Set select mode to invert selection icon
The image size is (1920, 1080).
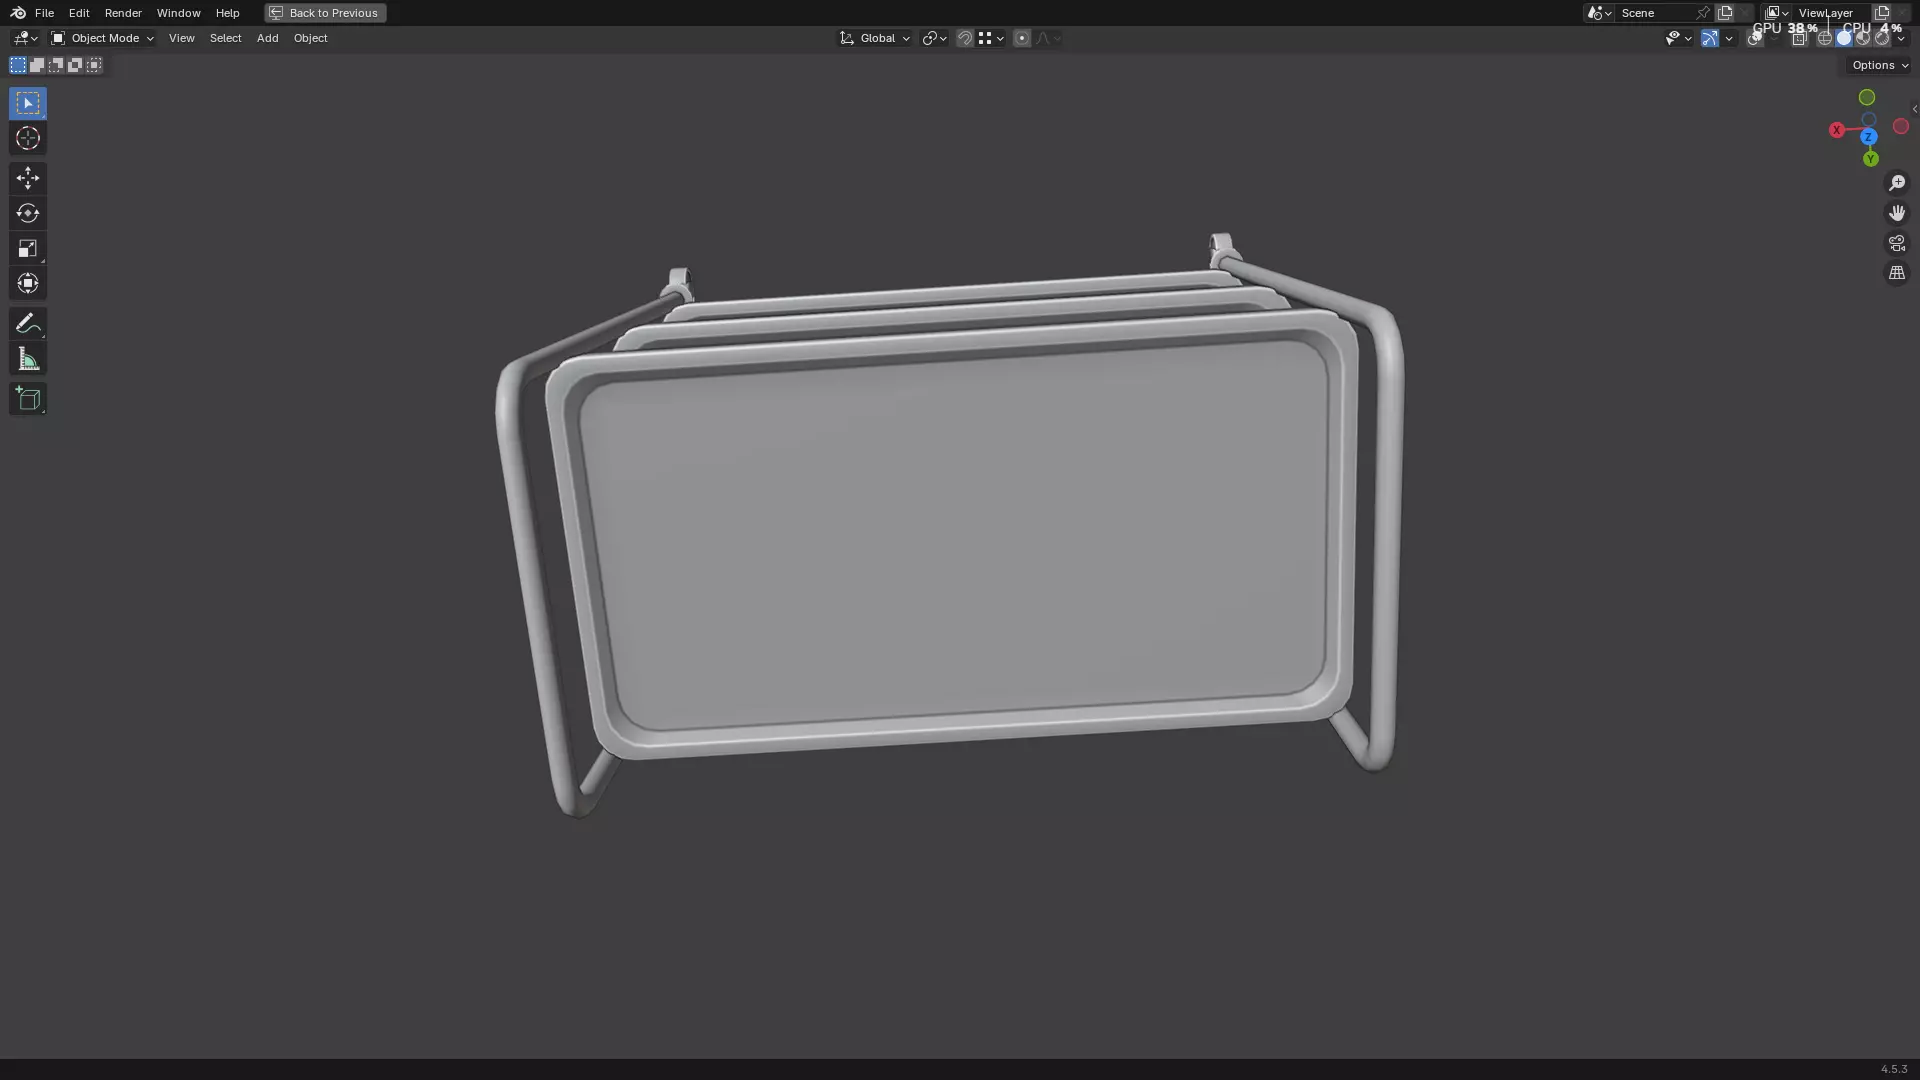(x=75, y=65)
